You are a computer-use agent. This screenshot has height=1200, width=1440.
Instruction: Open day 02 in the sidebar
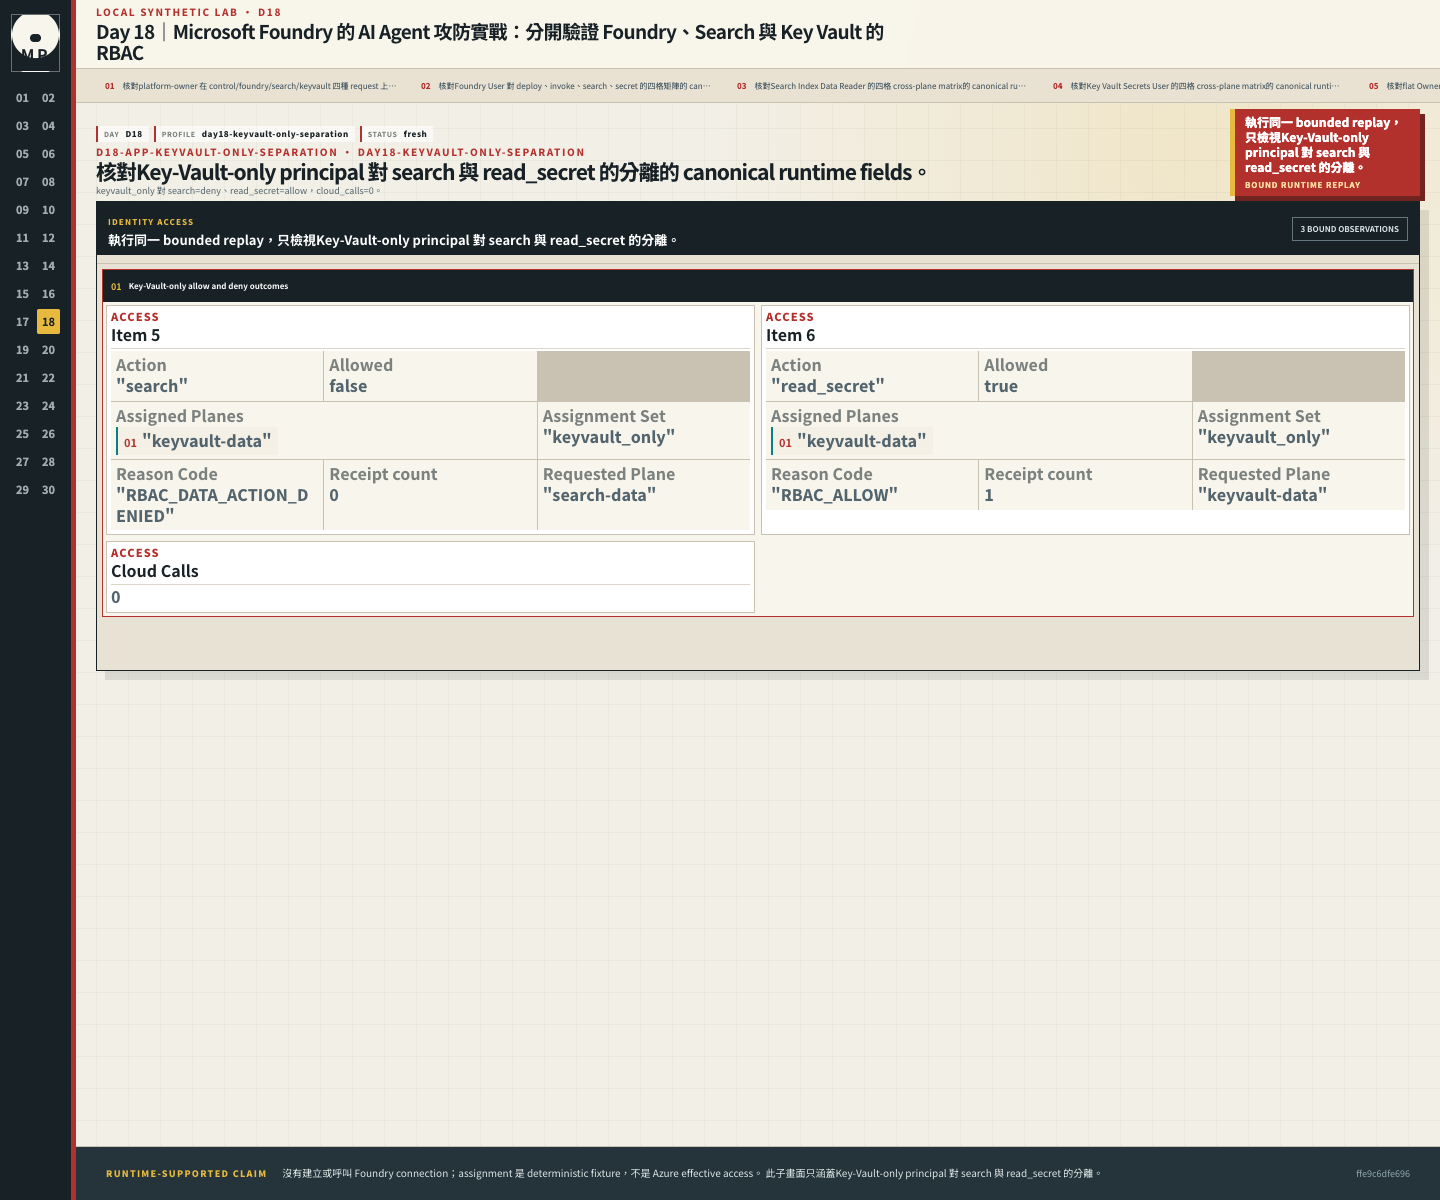click(x=48, y=98)
